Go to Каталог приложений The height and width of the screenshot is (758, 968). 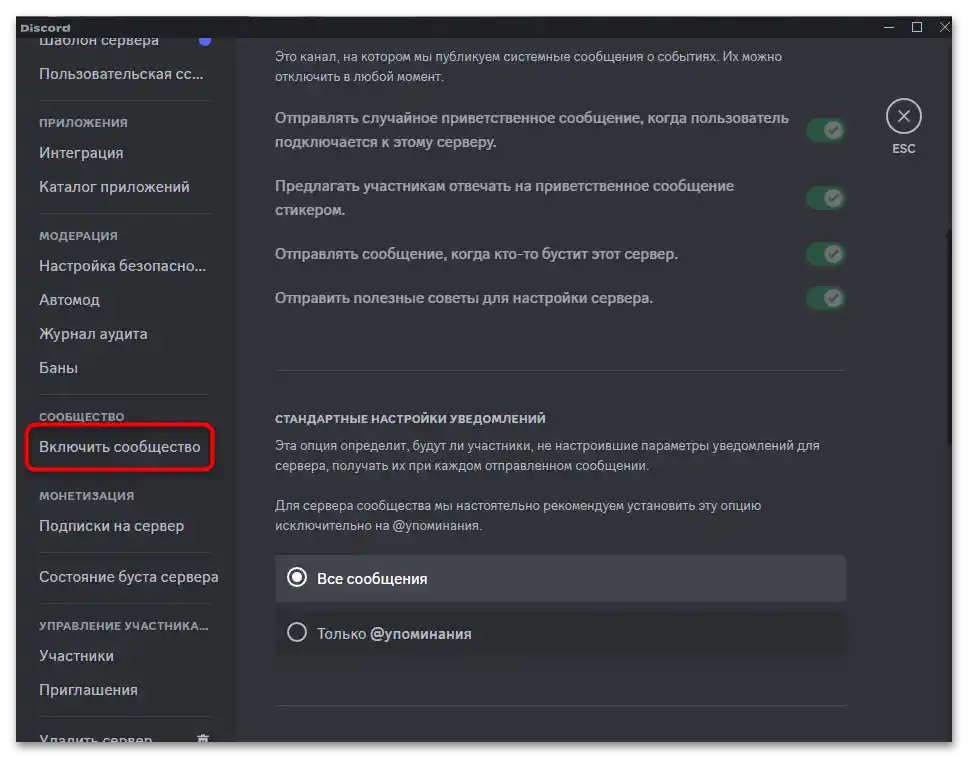[x=114, y=187]
